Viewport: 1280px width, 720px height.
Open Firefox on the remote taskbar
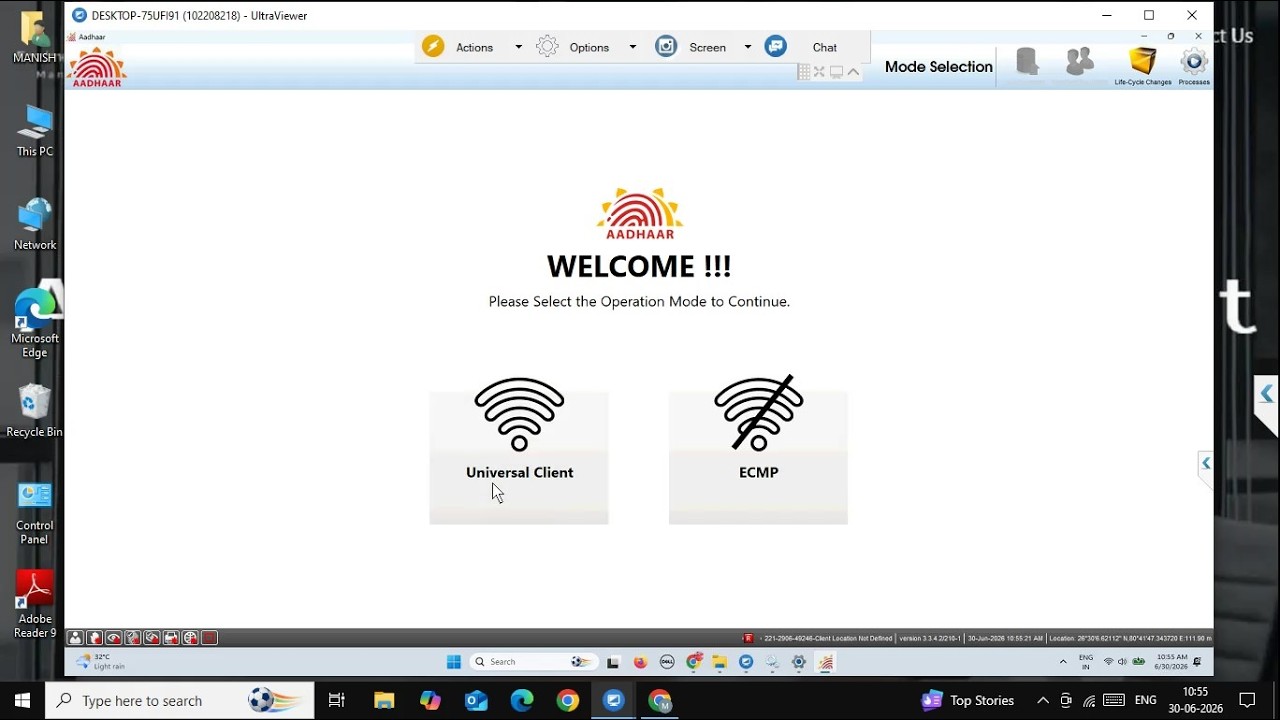(640, 662)
